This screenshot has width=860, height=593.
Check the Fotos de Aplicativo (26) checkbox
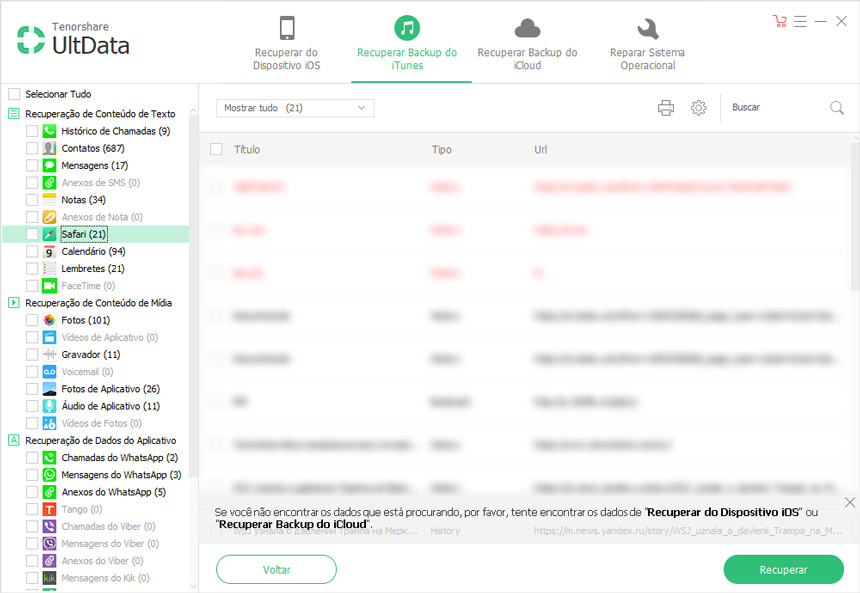pyautogui.click(x=32, y=389)
